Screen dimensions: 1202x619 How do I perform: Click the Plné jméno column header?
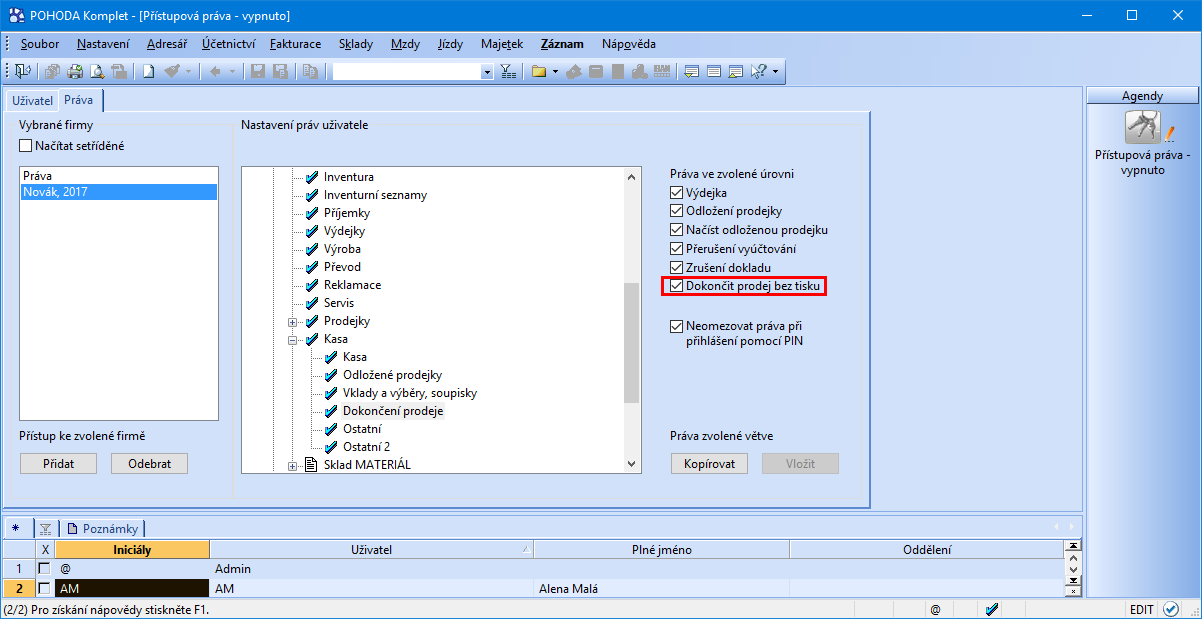[x=662, y=549]
